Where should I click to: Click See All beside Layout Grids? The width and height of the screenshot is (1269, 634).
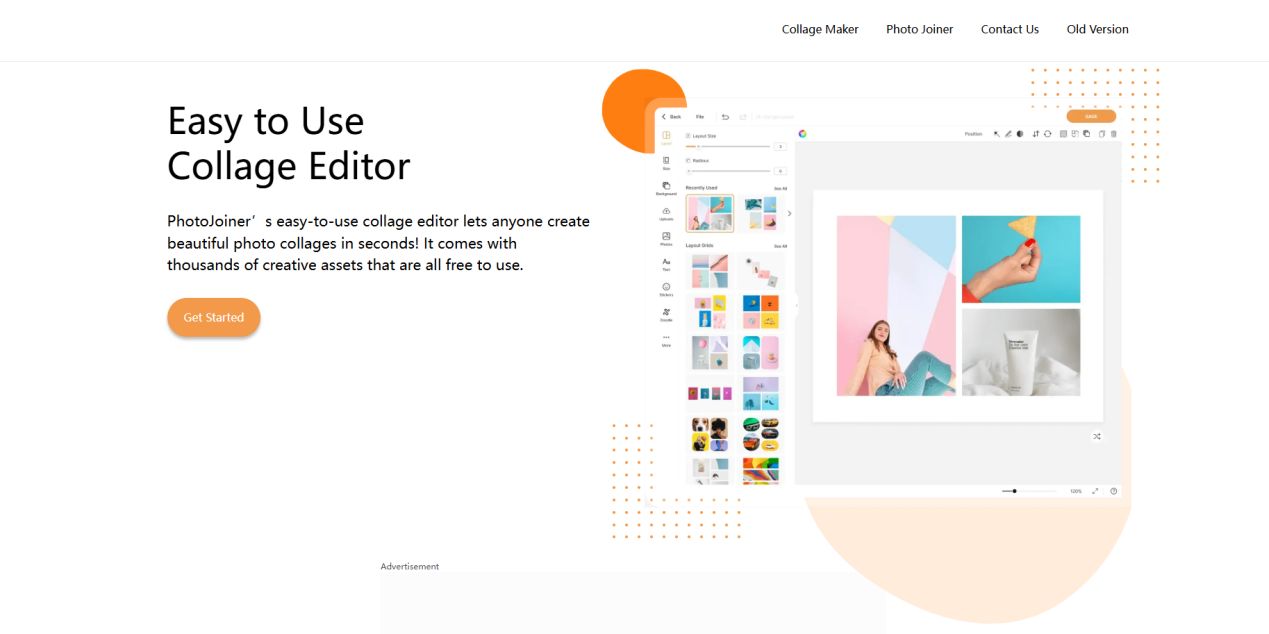(780, 246)
